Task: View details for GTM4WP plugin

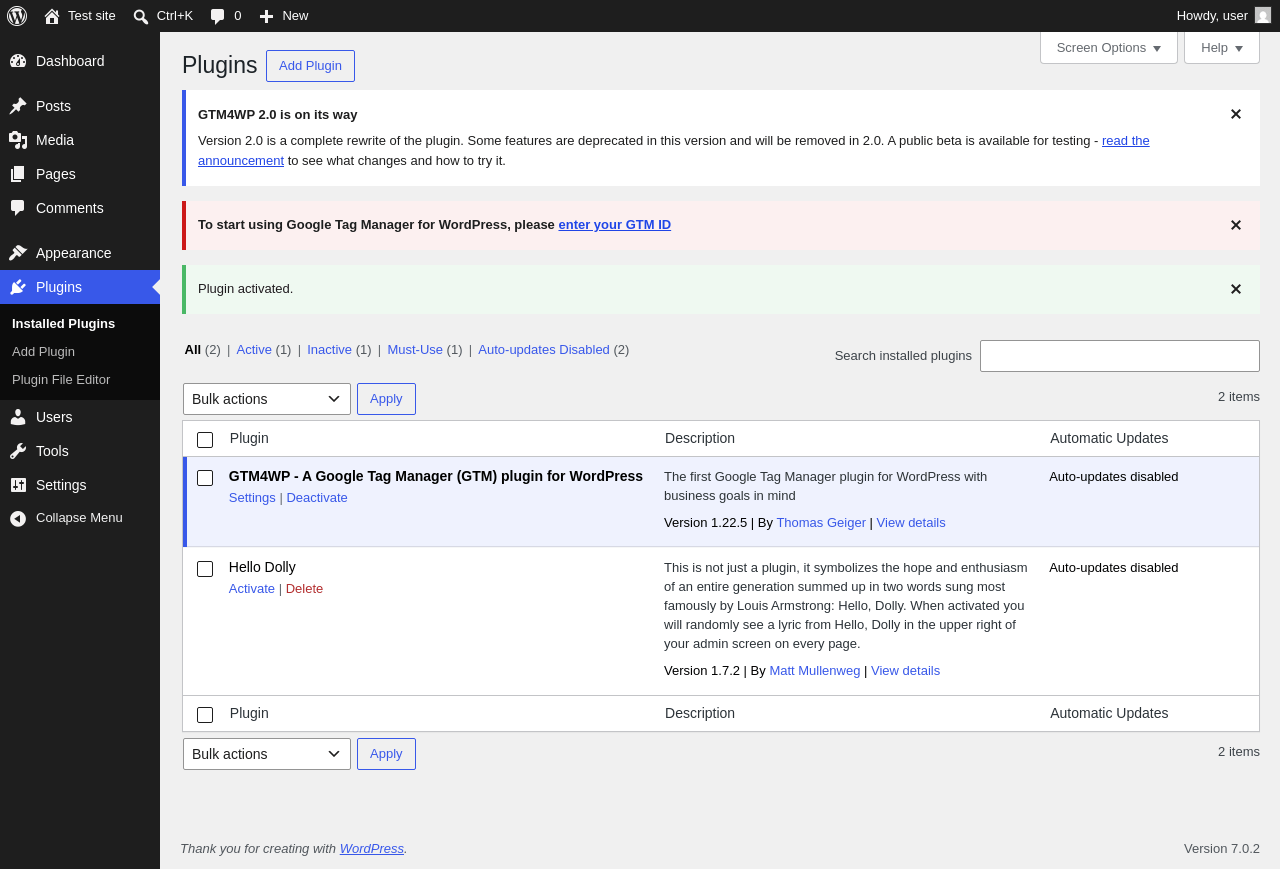Action: click(911, 523)
